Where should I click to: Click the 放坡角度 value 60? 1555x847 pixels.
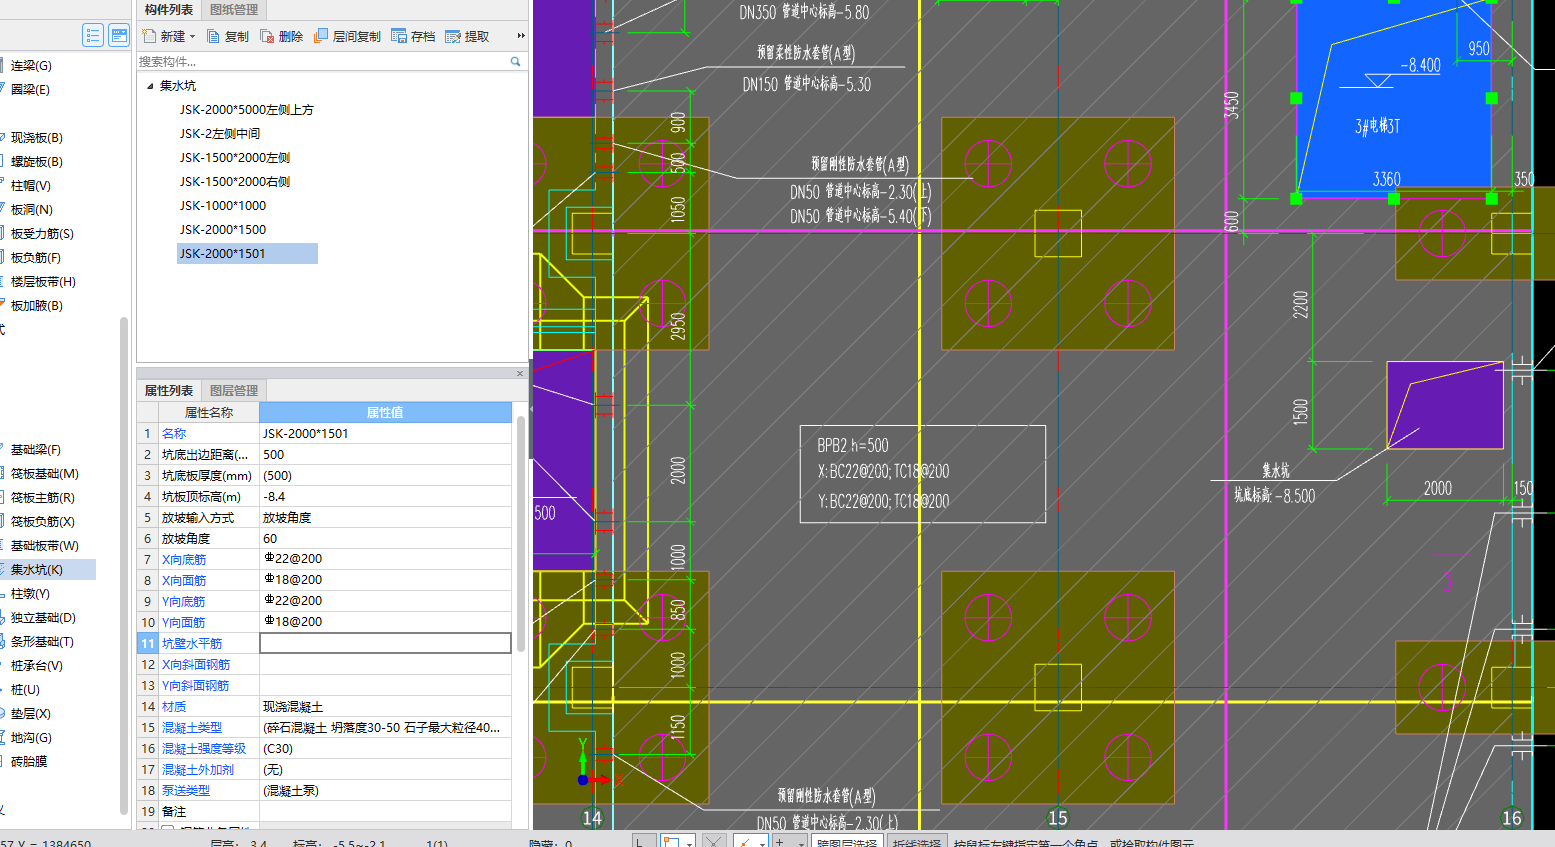[385, 538]
